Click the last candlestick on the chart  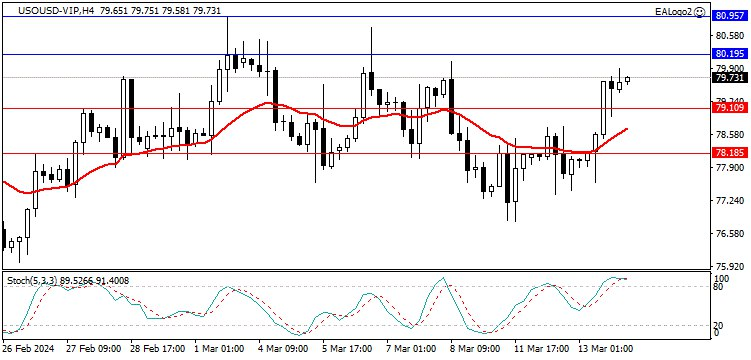coord(627,80)
